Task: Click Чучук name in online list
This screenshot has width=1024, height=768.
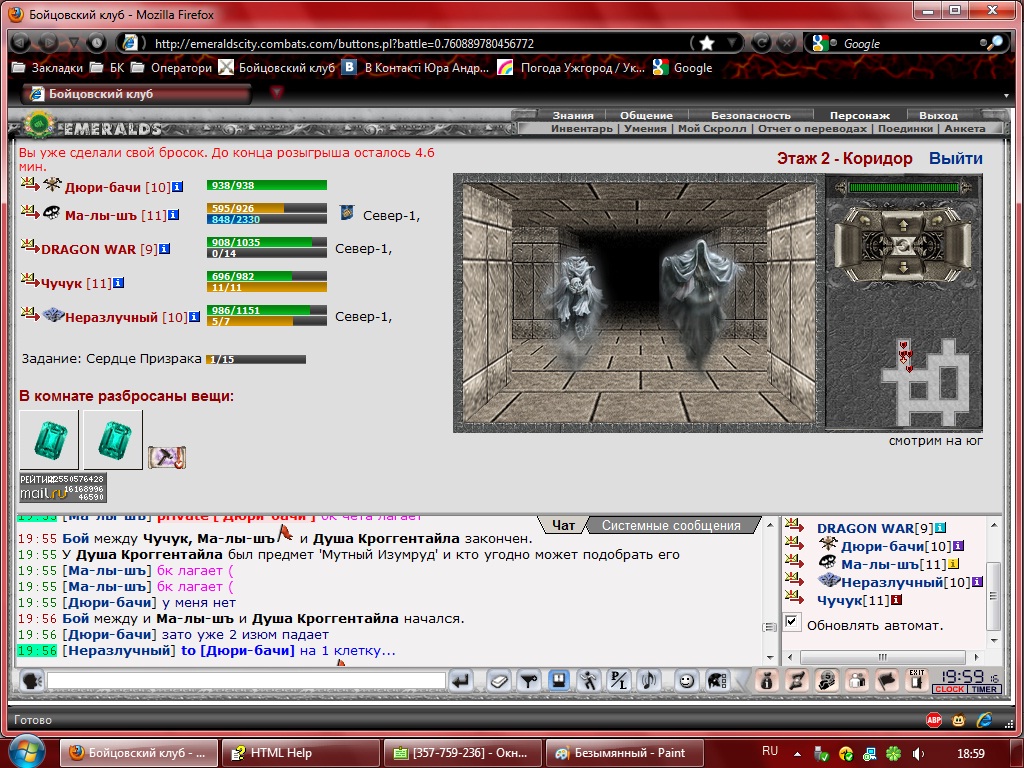Action: 840,600
